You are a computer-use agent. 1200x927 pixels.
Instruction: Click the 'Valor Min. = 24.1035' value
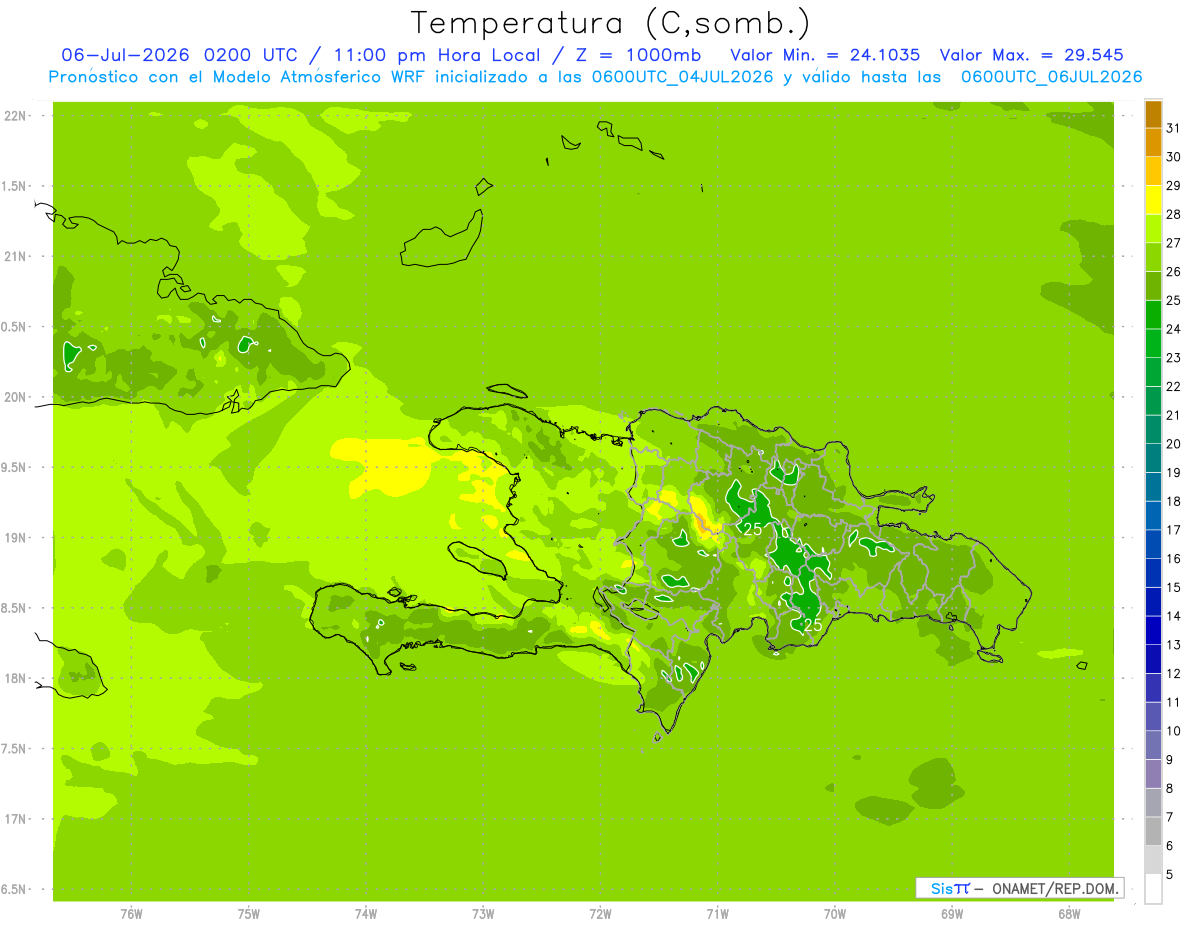coord(825,55)
